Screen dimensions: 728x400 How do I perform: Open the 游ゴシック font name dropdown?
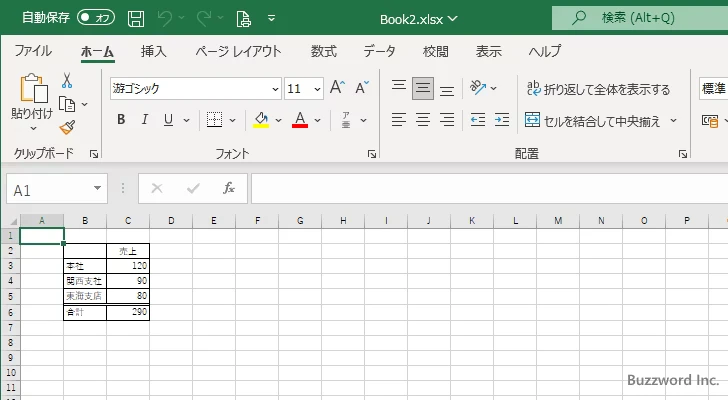pos(275,89)
